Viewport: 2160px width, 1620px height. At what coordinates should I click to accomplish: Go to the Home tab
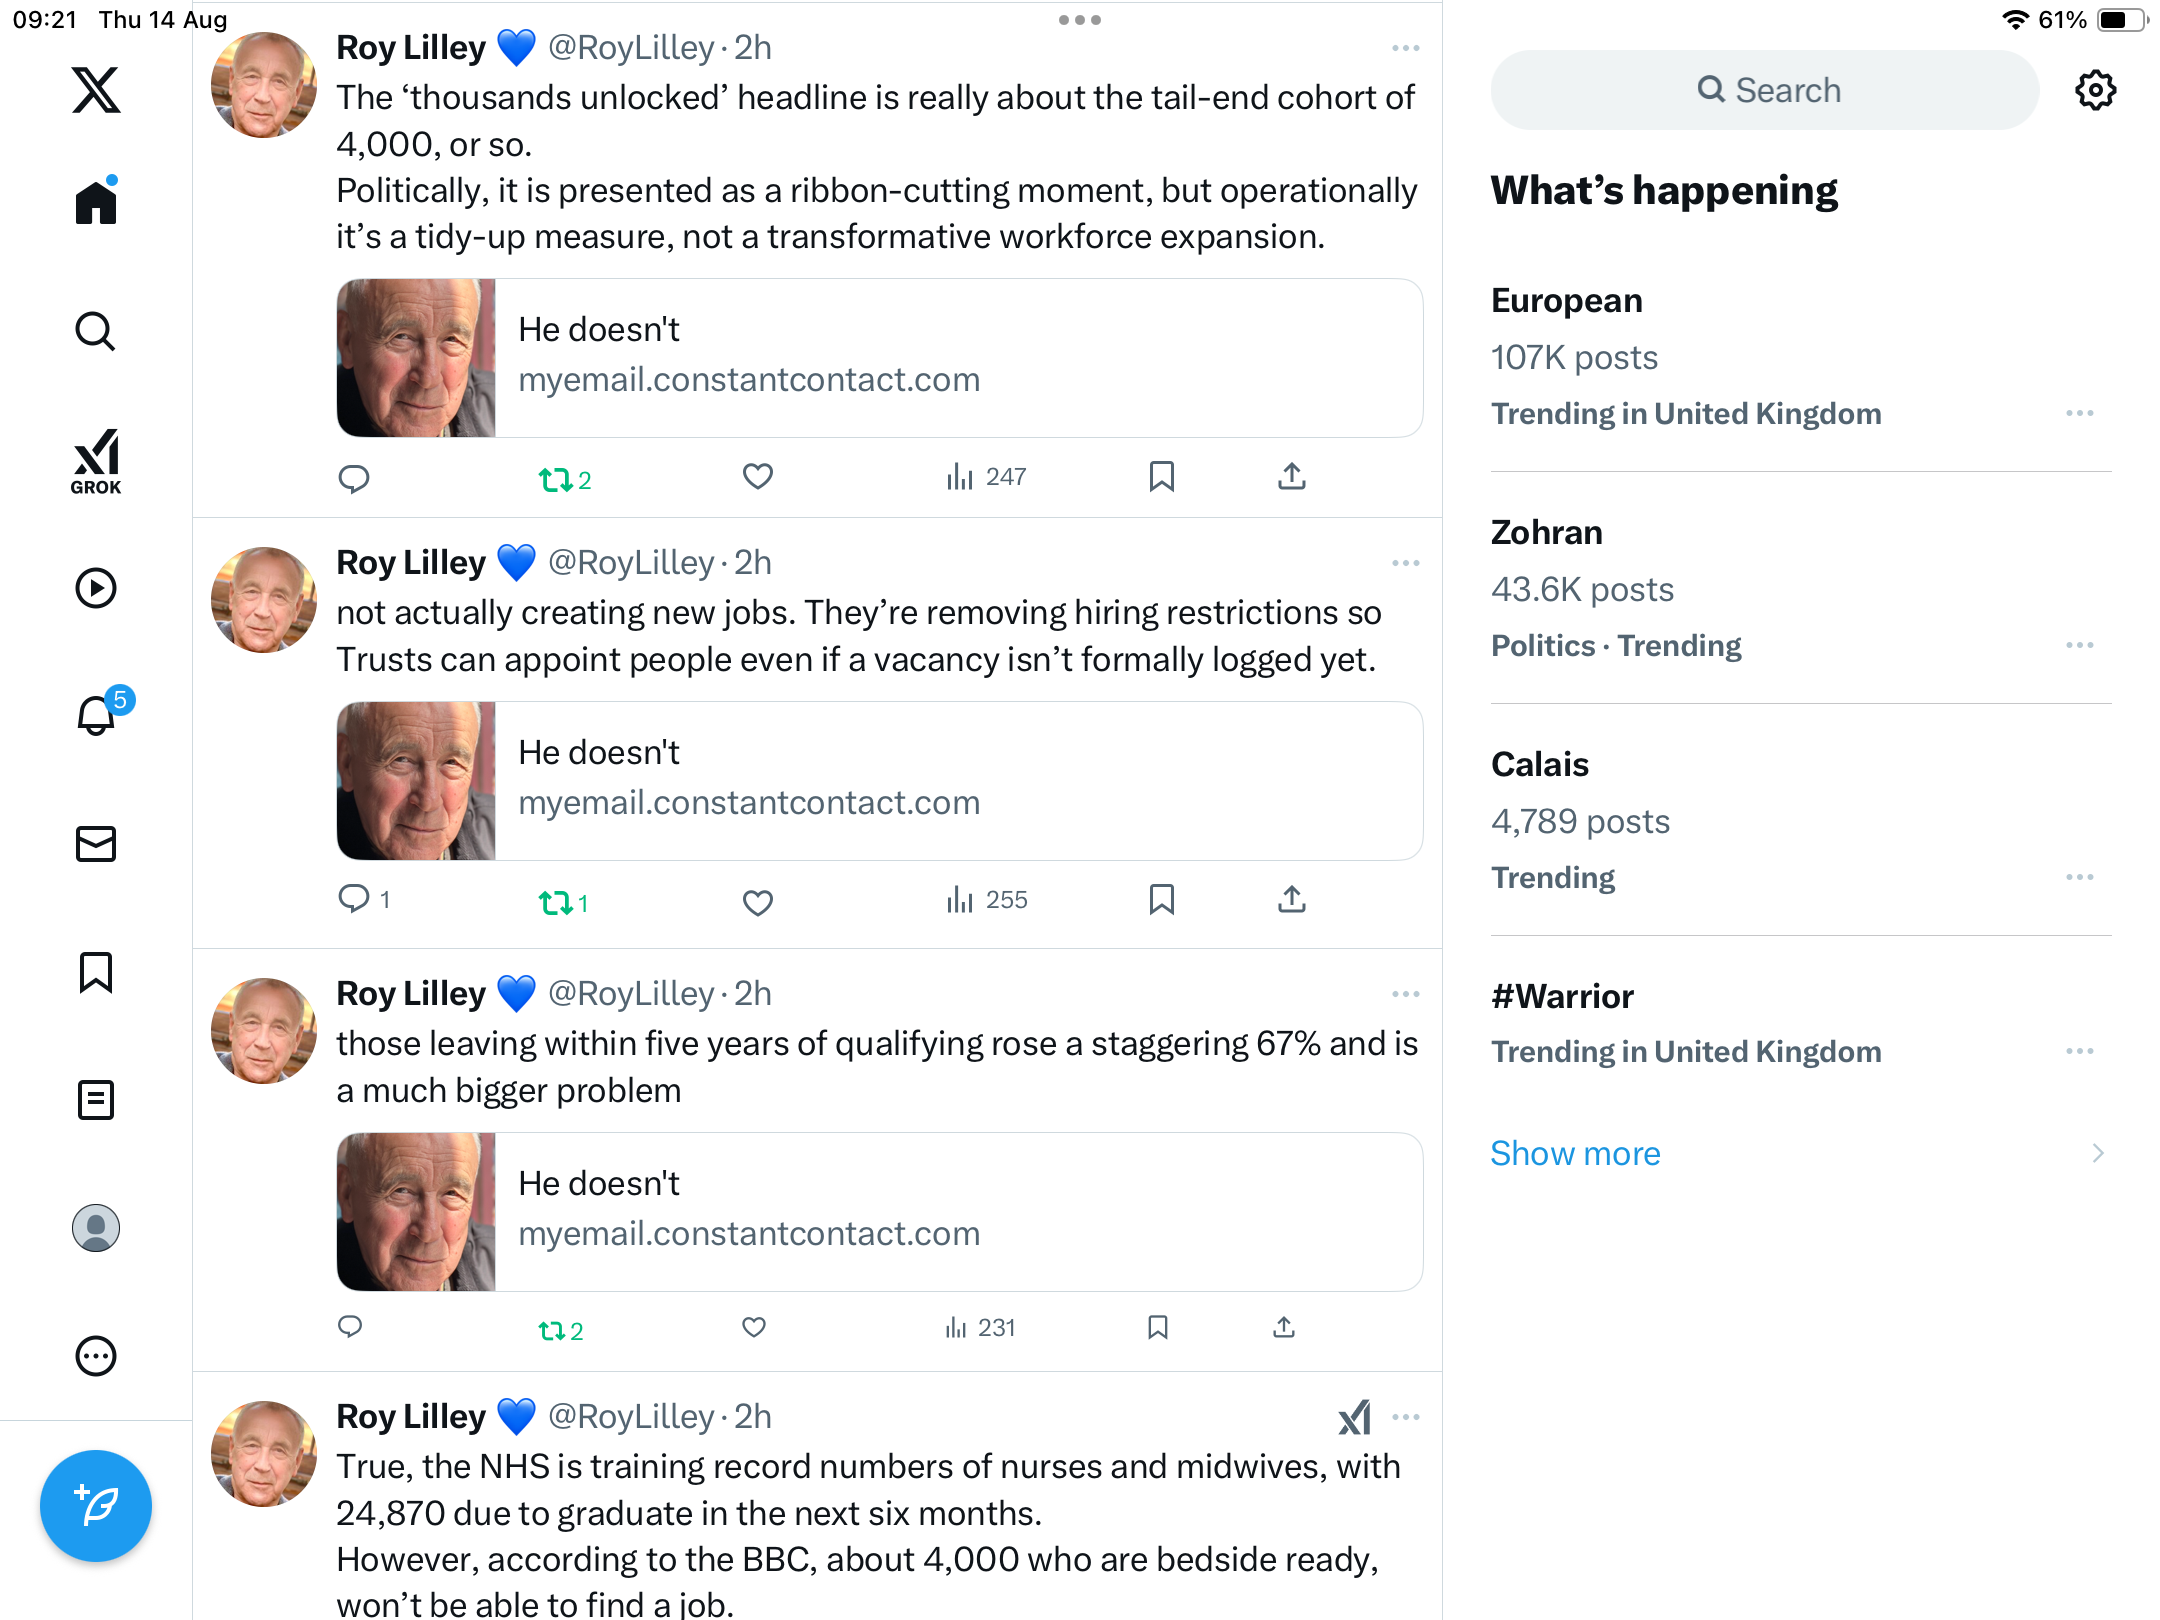(96, 203)
